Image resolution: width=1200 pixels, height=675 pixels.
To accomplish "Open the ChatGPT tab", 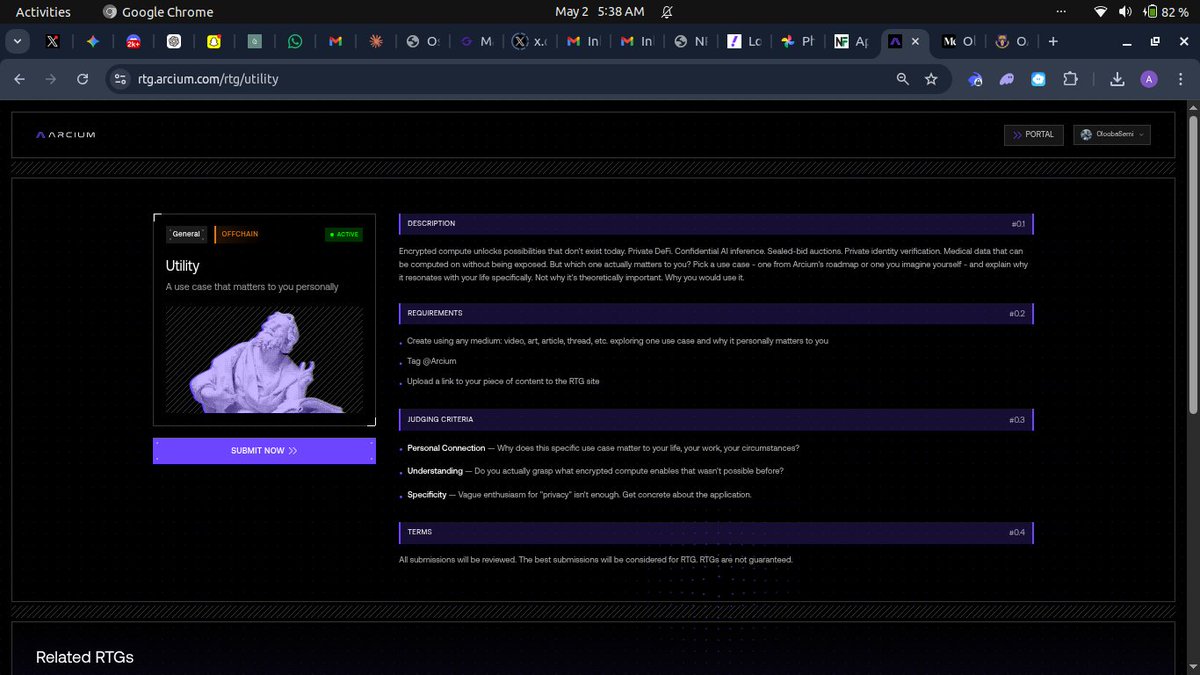I will [173, 42].
